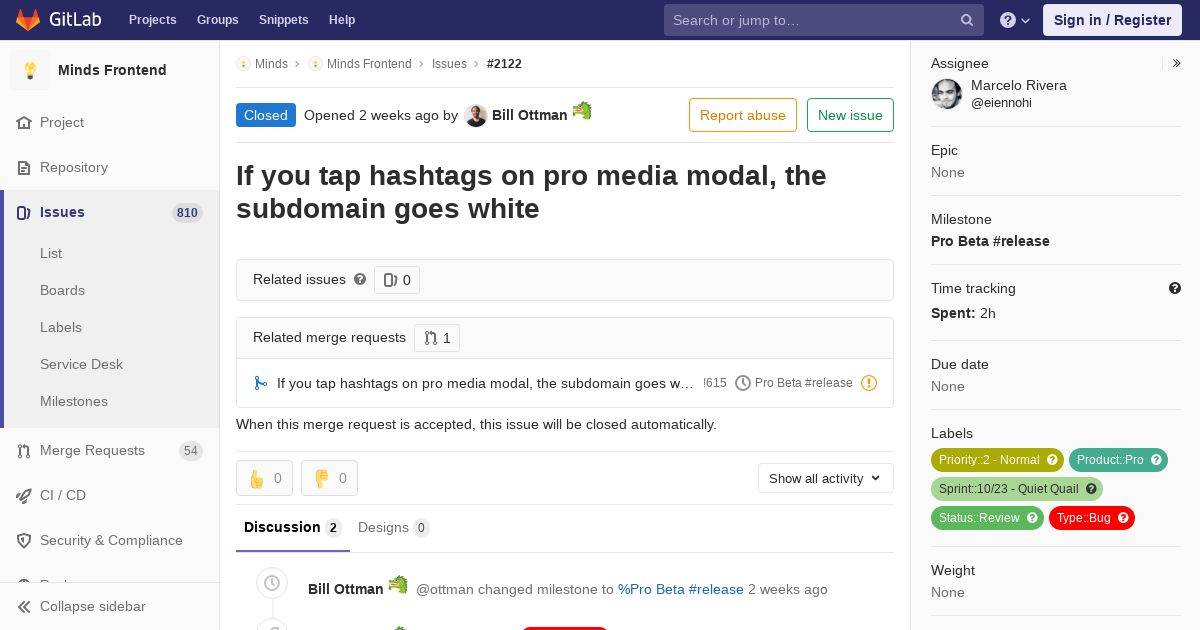Click the %Pro Beta #release activity link
1200x630 pixels.
(681, 589)
